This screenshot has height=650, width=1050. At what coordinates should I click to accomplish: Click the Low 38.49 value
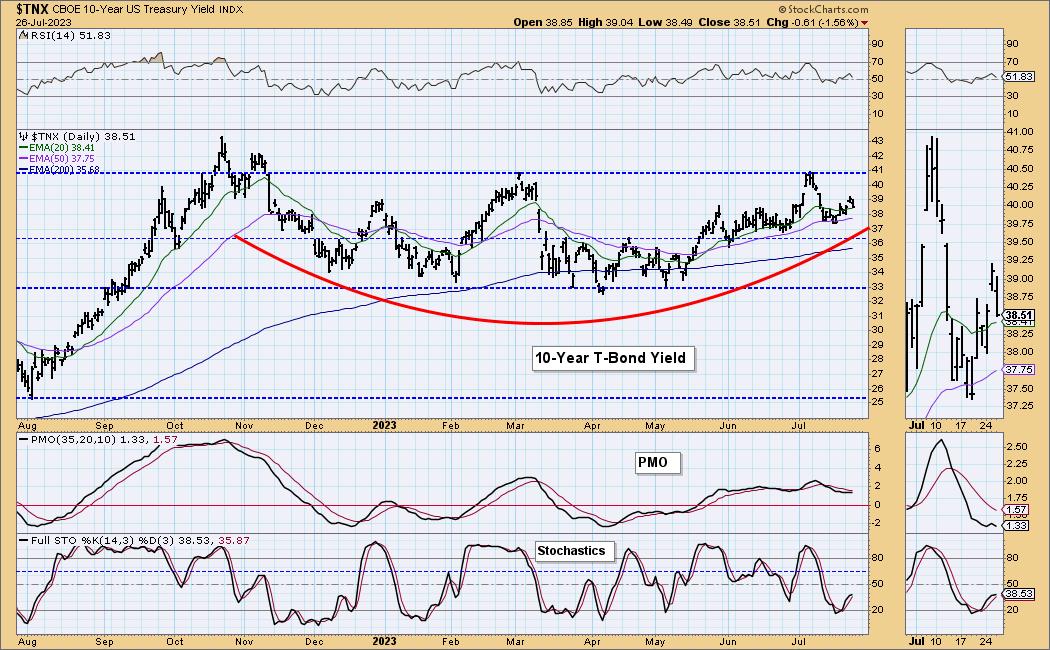coord(666,22)
